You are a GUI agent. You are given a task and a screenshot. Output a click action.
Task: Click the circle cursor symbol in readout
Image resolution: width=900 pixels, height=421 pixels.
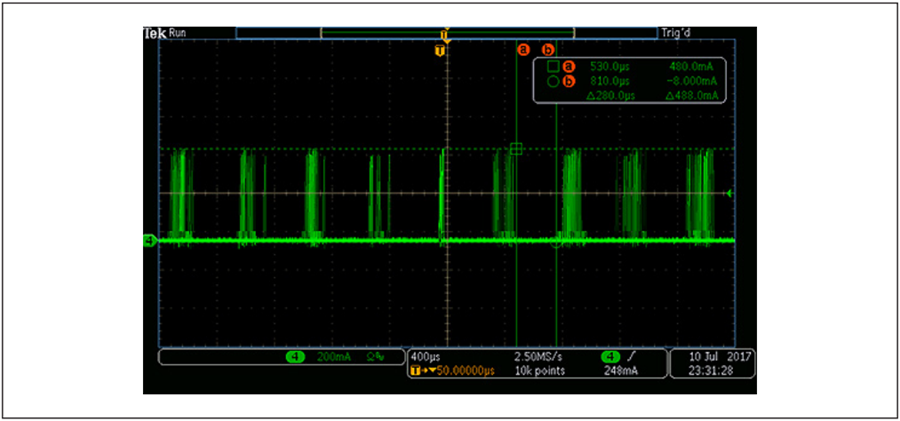click(x=553, y=82)
